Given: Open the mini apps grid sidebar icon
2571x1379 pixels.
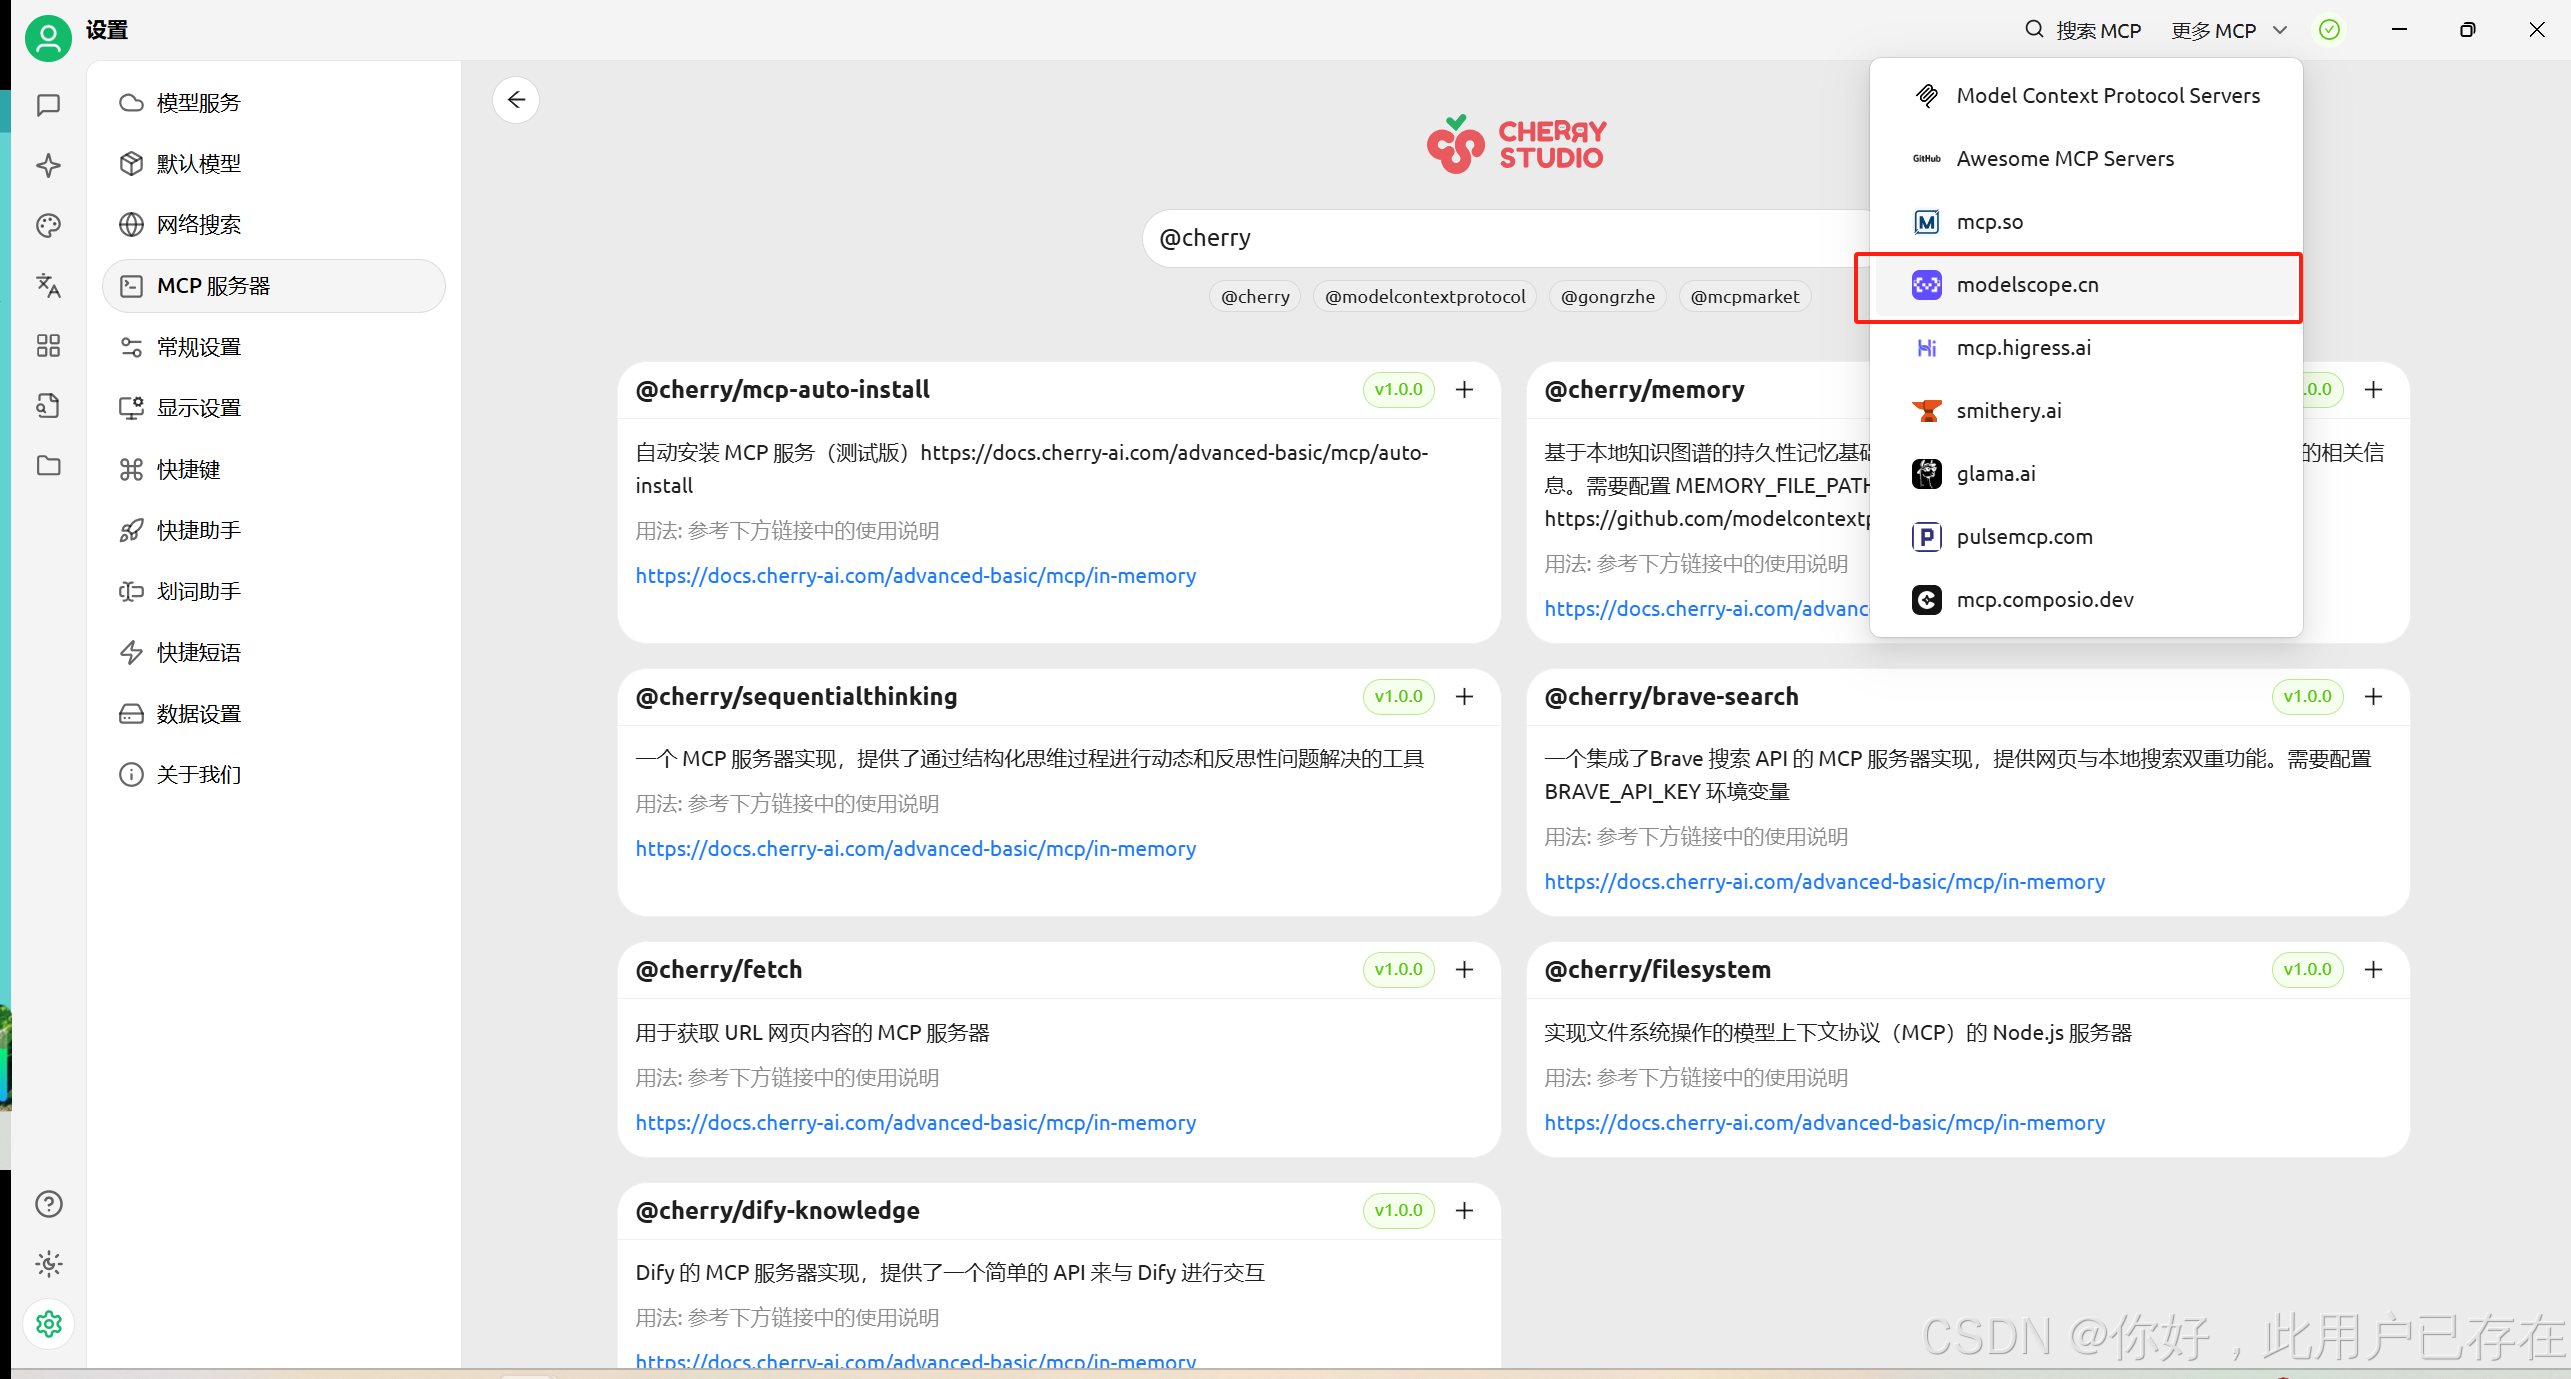Looking at the screenshot, I should [x=48, y=345].
